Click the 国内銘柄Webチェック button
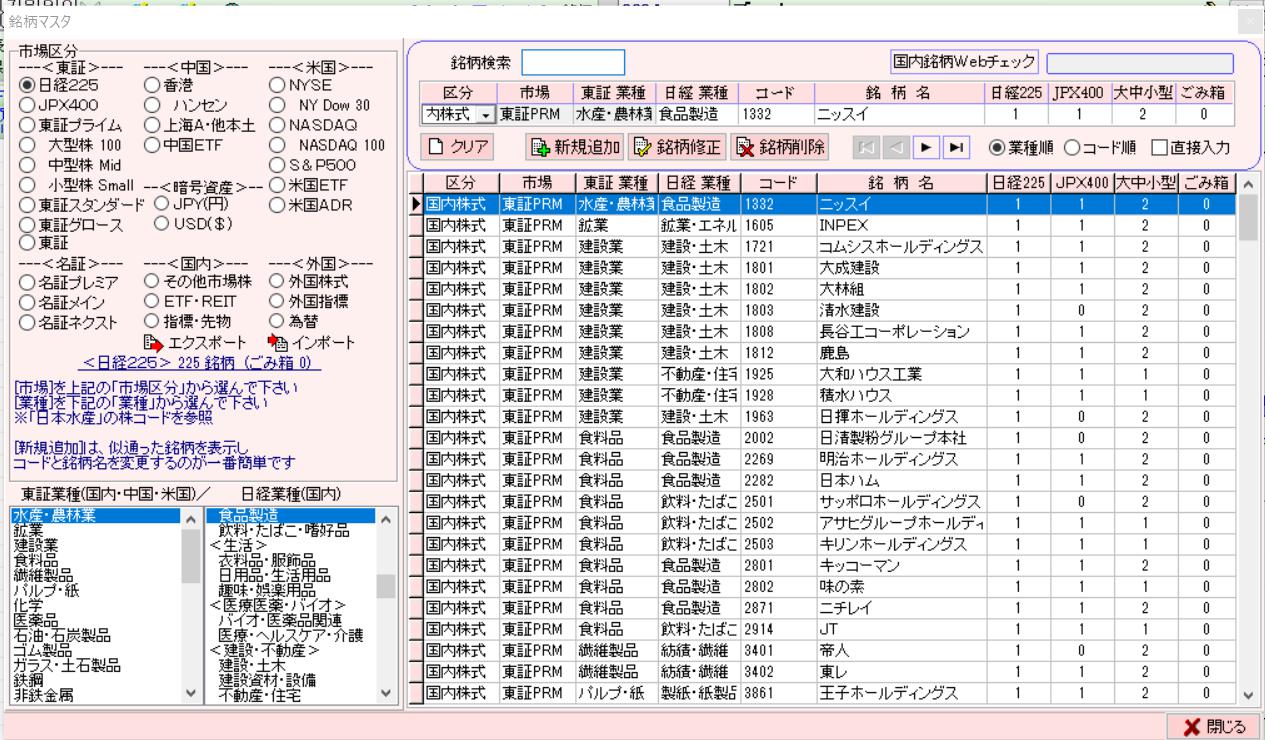This screenshot has width=1265, height=740. click(x=964, y=63)
